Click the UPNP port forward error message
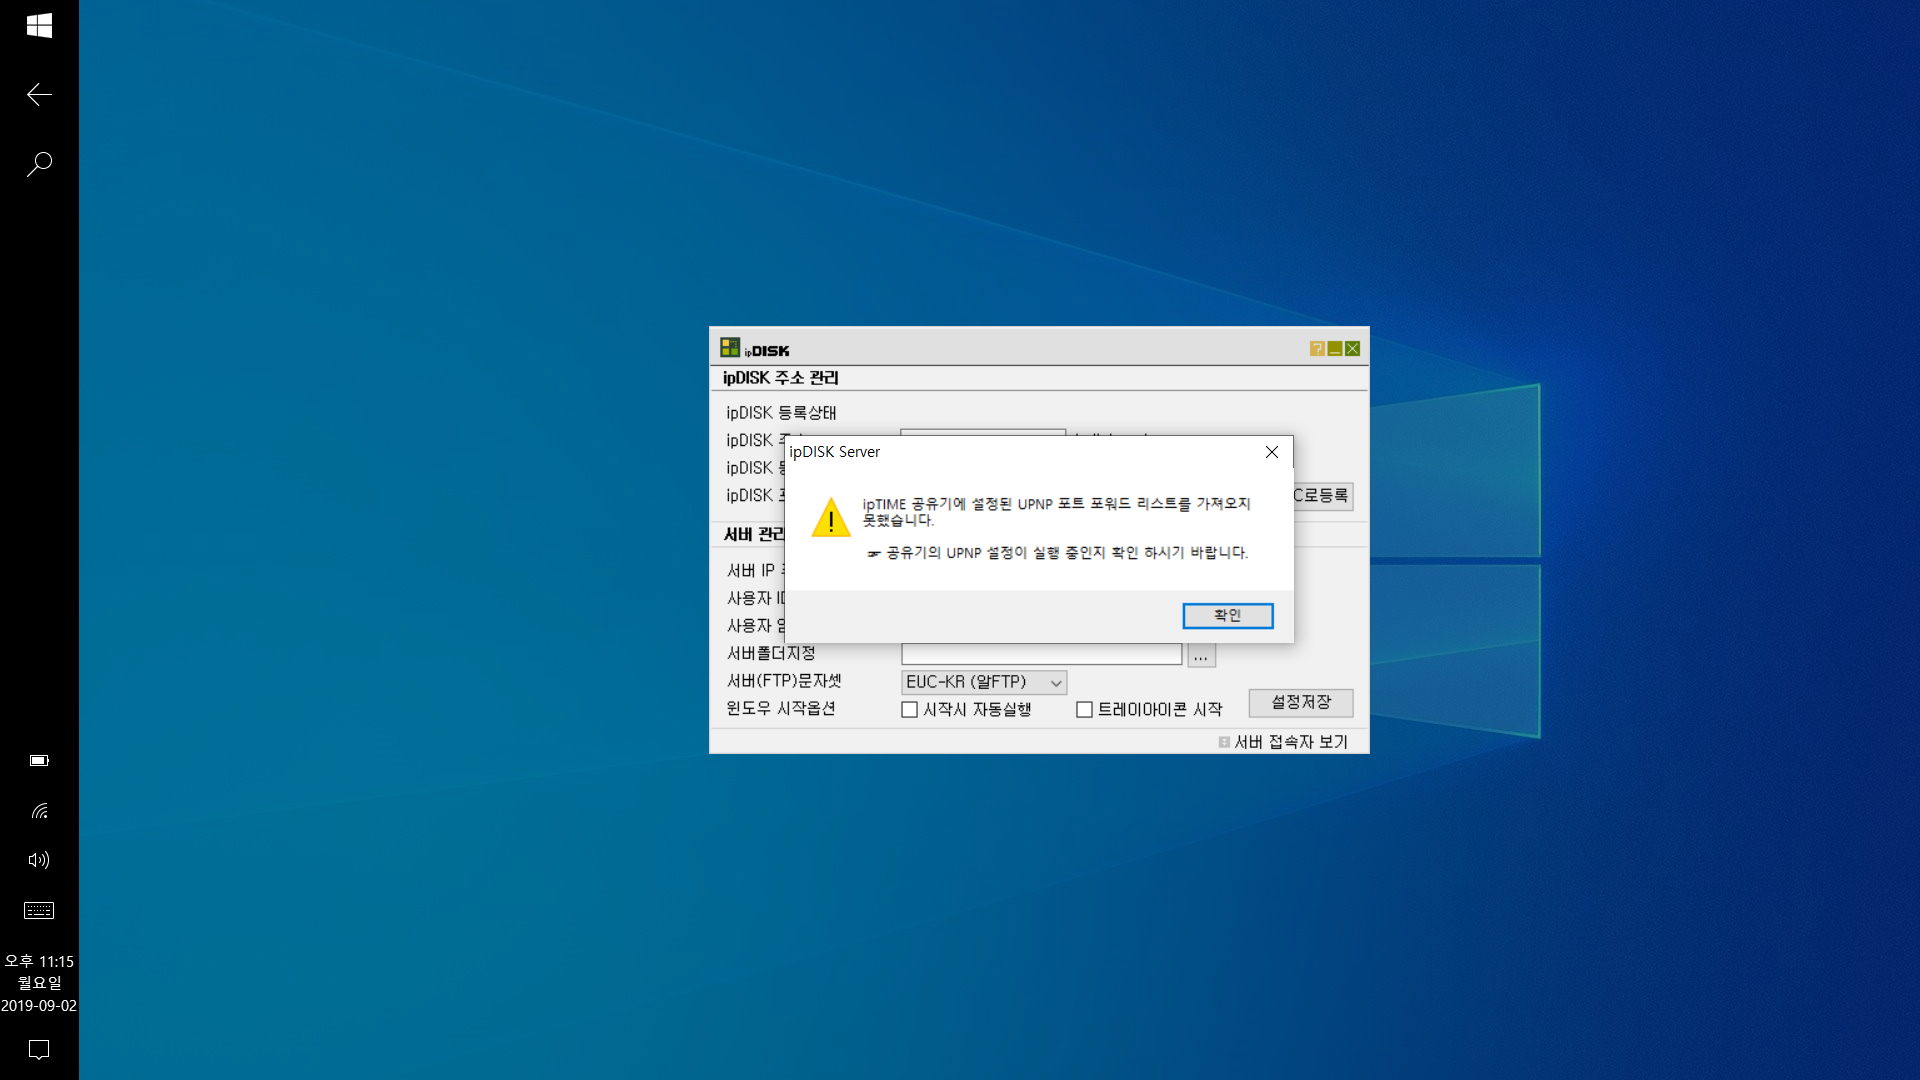1920x1080 pixels. click(x=1057, y=512)
